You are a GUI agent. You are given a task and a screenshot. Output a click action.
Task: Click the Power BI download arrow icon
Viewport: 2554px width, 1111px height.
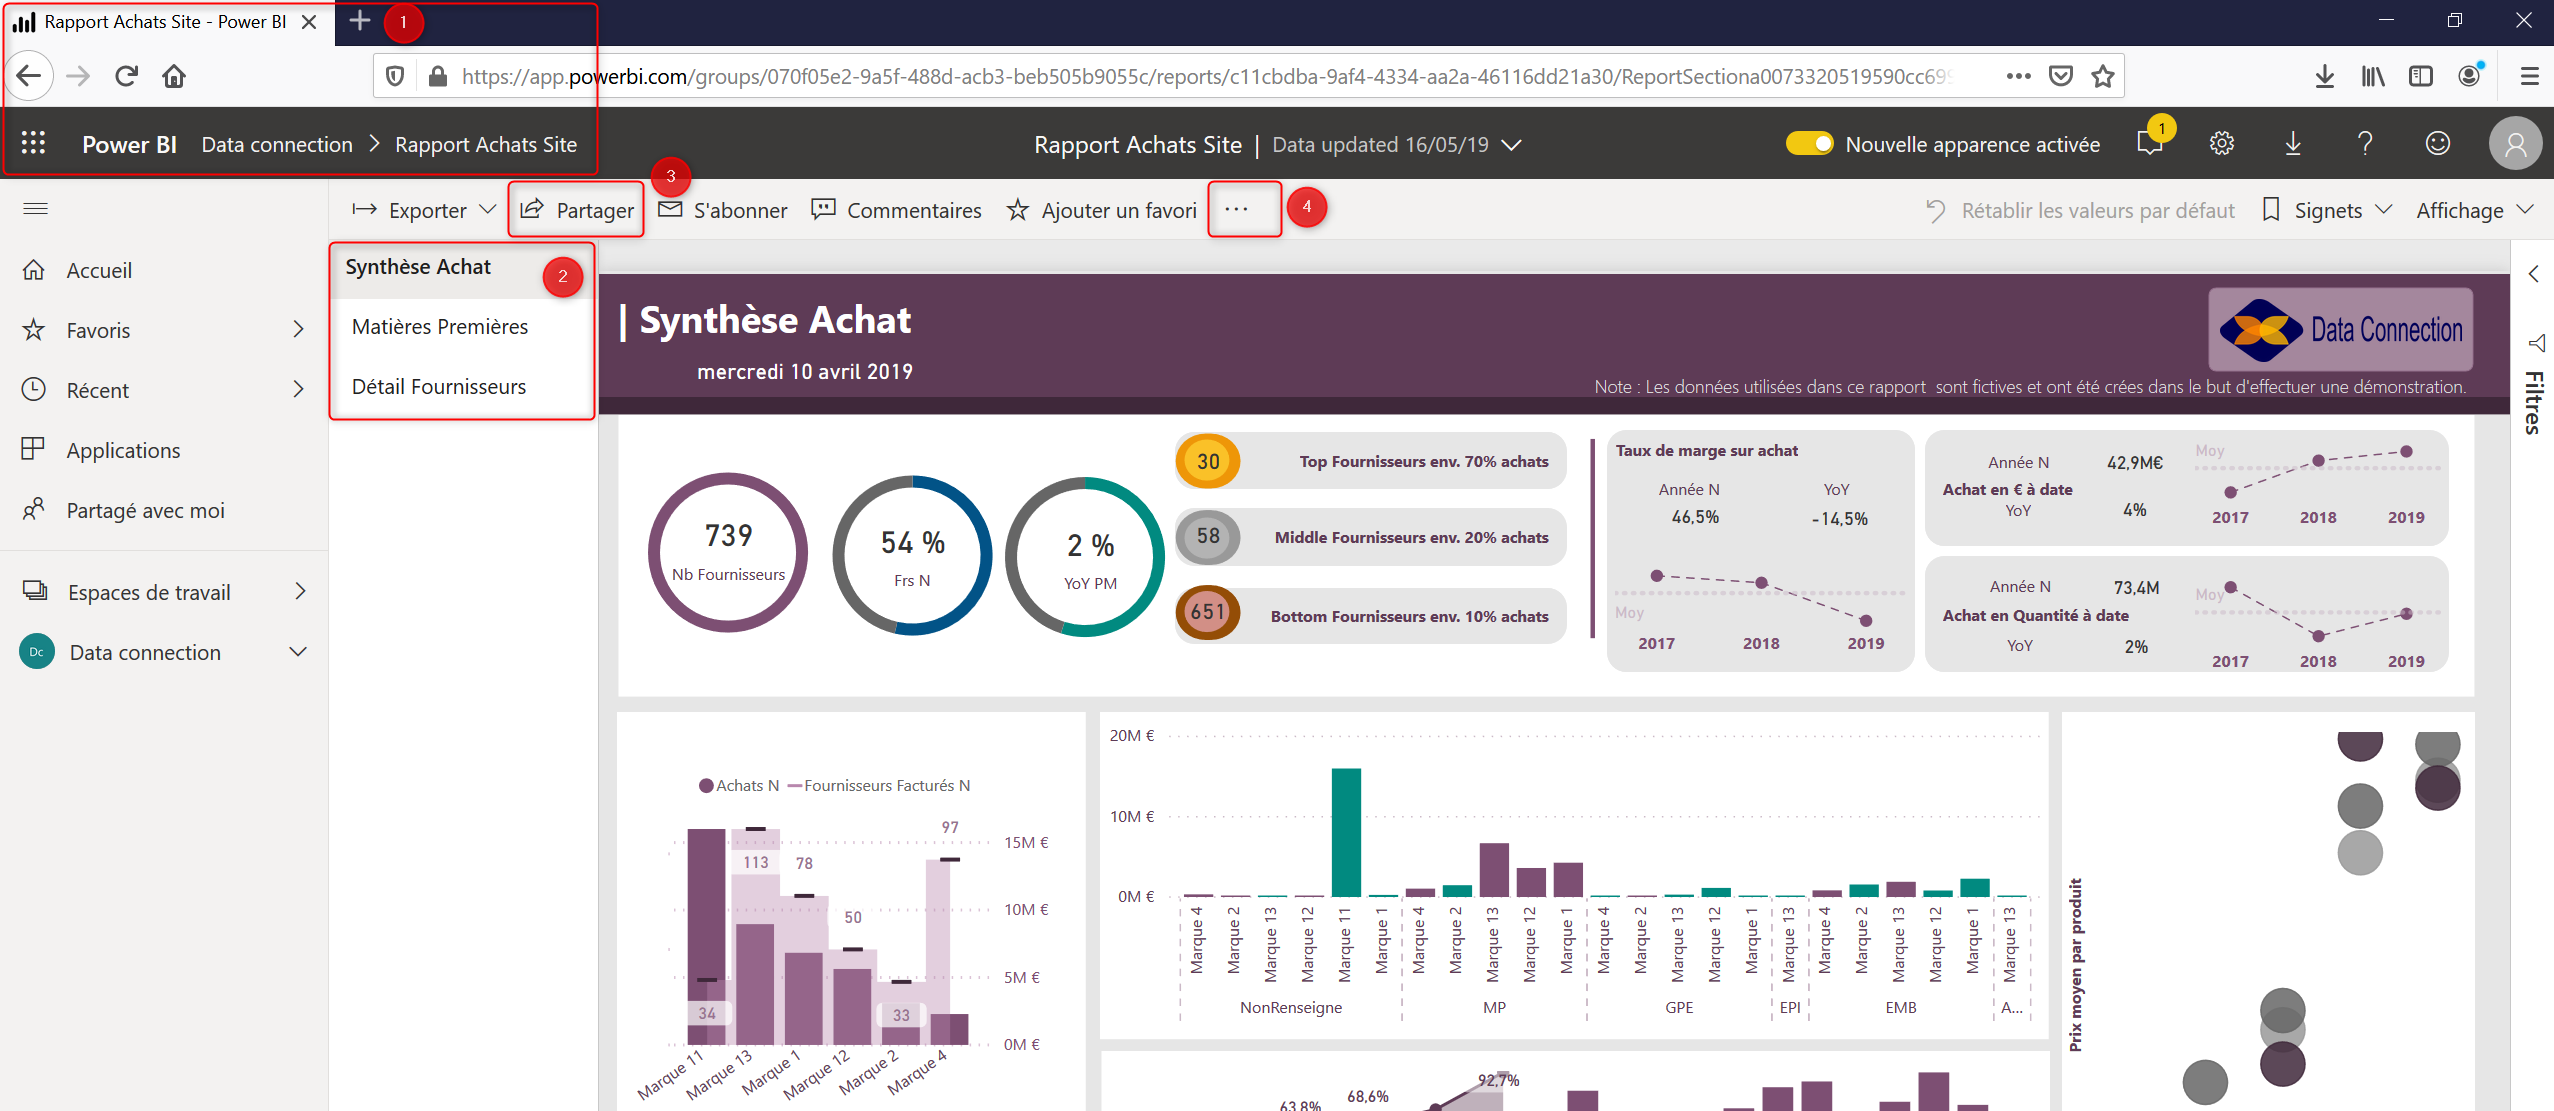point(2293,143)
